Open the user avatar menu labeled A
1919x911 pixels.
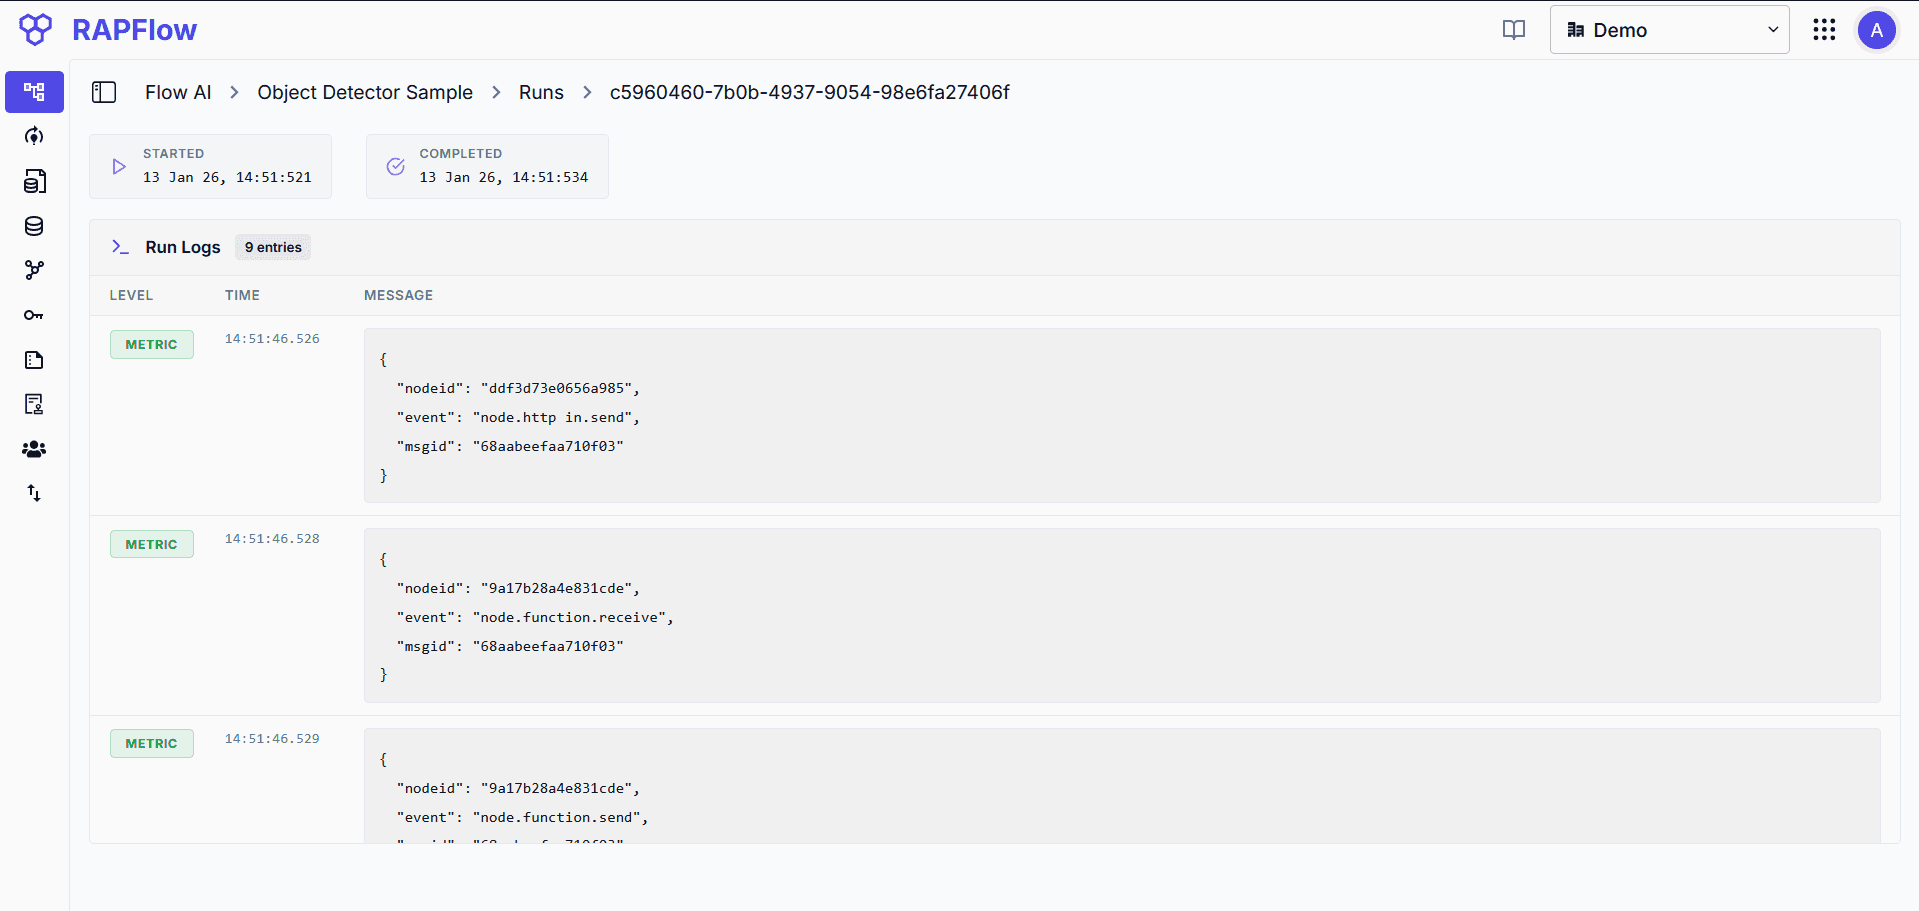1876,30
